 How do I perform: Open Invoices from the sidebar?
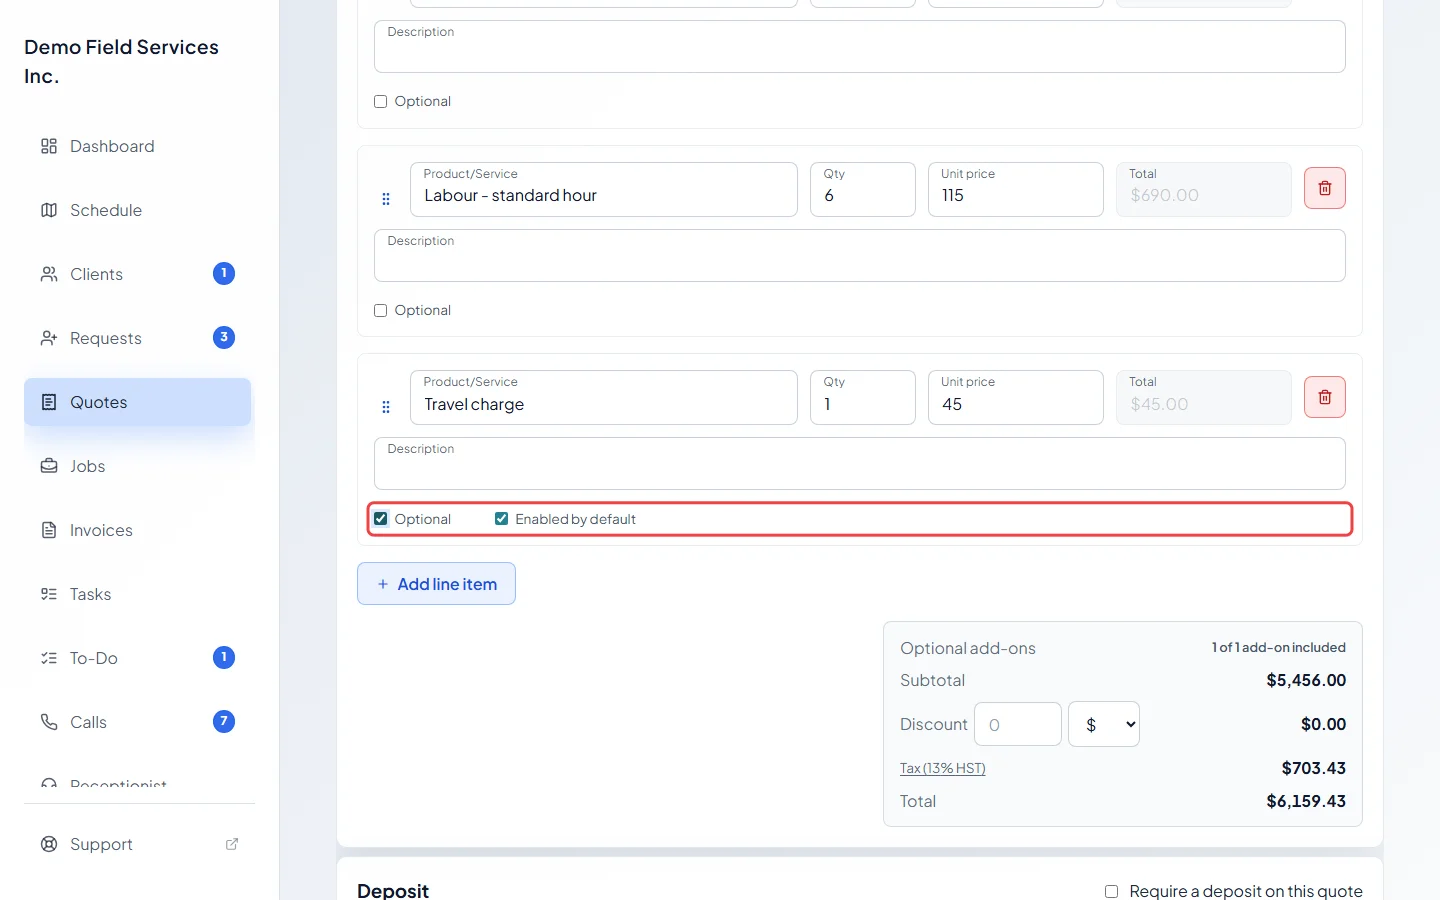138,530
